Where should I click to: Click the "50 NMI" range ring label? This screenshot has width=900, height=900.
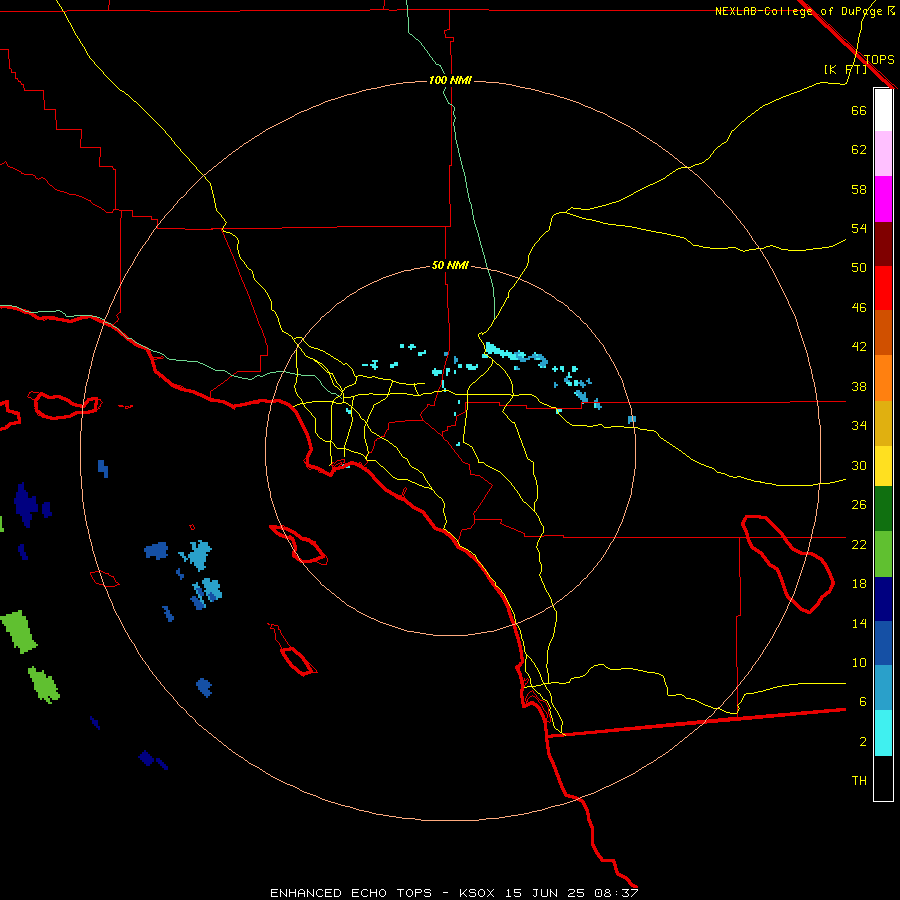tap(450, 265)
